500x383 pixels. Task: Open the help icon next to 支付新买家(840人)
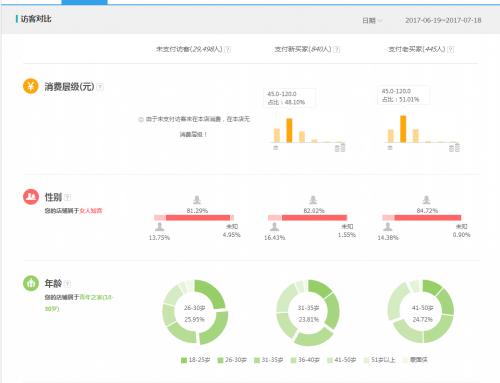pyautogui.click(x=337, y=49)
